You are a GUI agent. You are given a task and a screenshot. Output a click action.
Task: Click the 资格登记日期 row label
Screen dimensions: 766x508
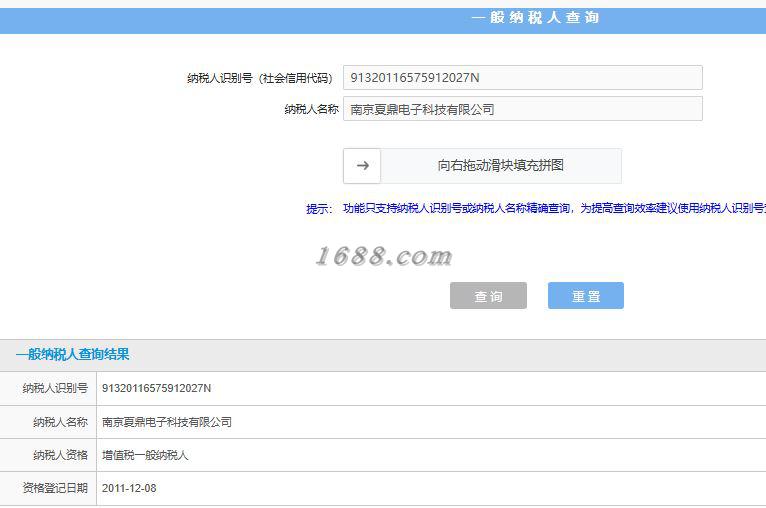coord(55,488)
